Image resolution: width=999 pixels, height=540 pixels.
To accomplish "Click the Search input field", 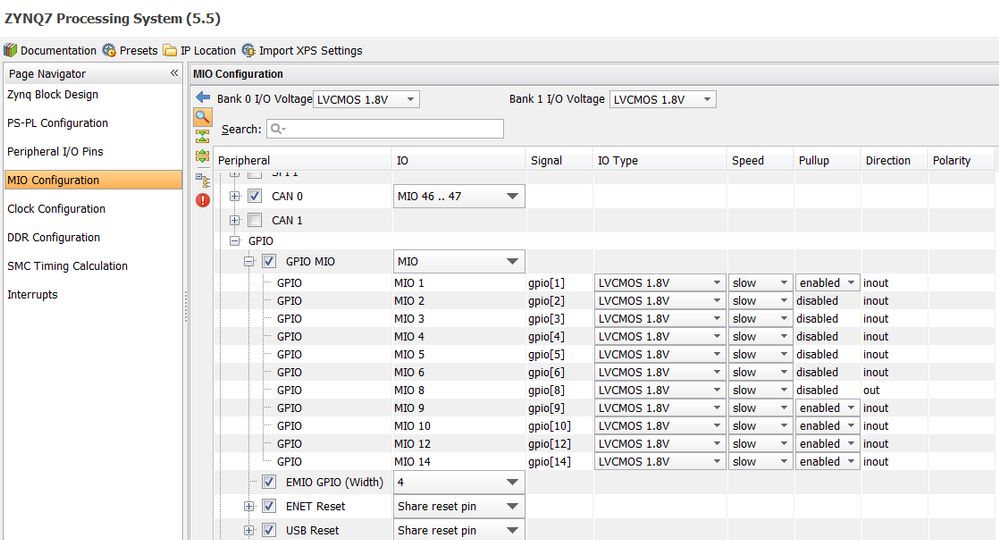I will tap(384, 129).
